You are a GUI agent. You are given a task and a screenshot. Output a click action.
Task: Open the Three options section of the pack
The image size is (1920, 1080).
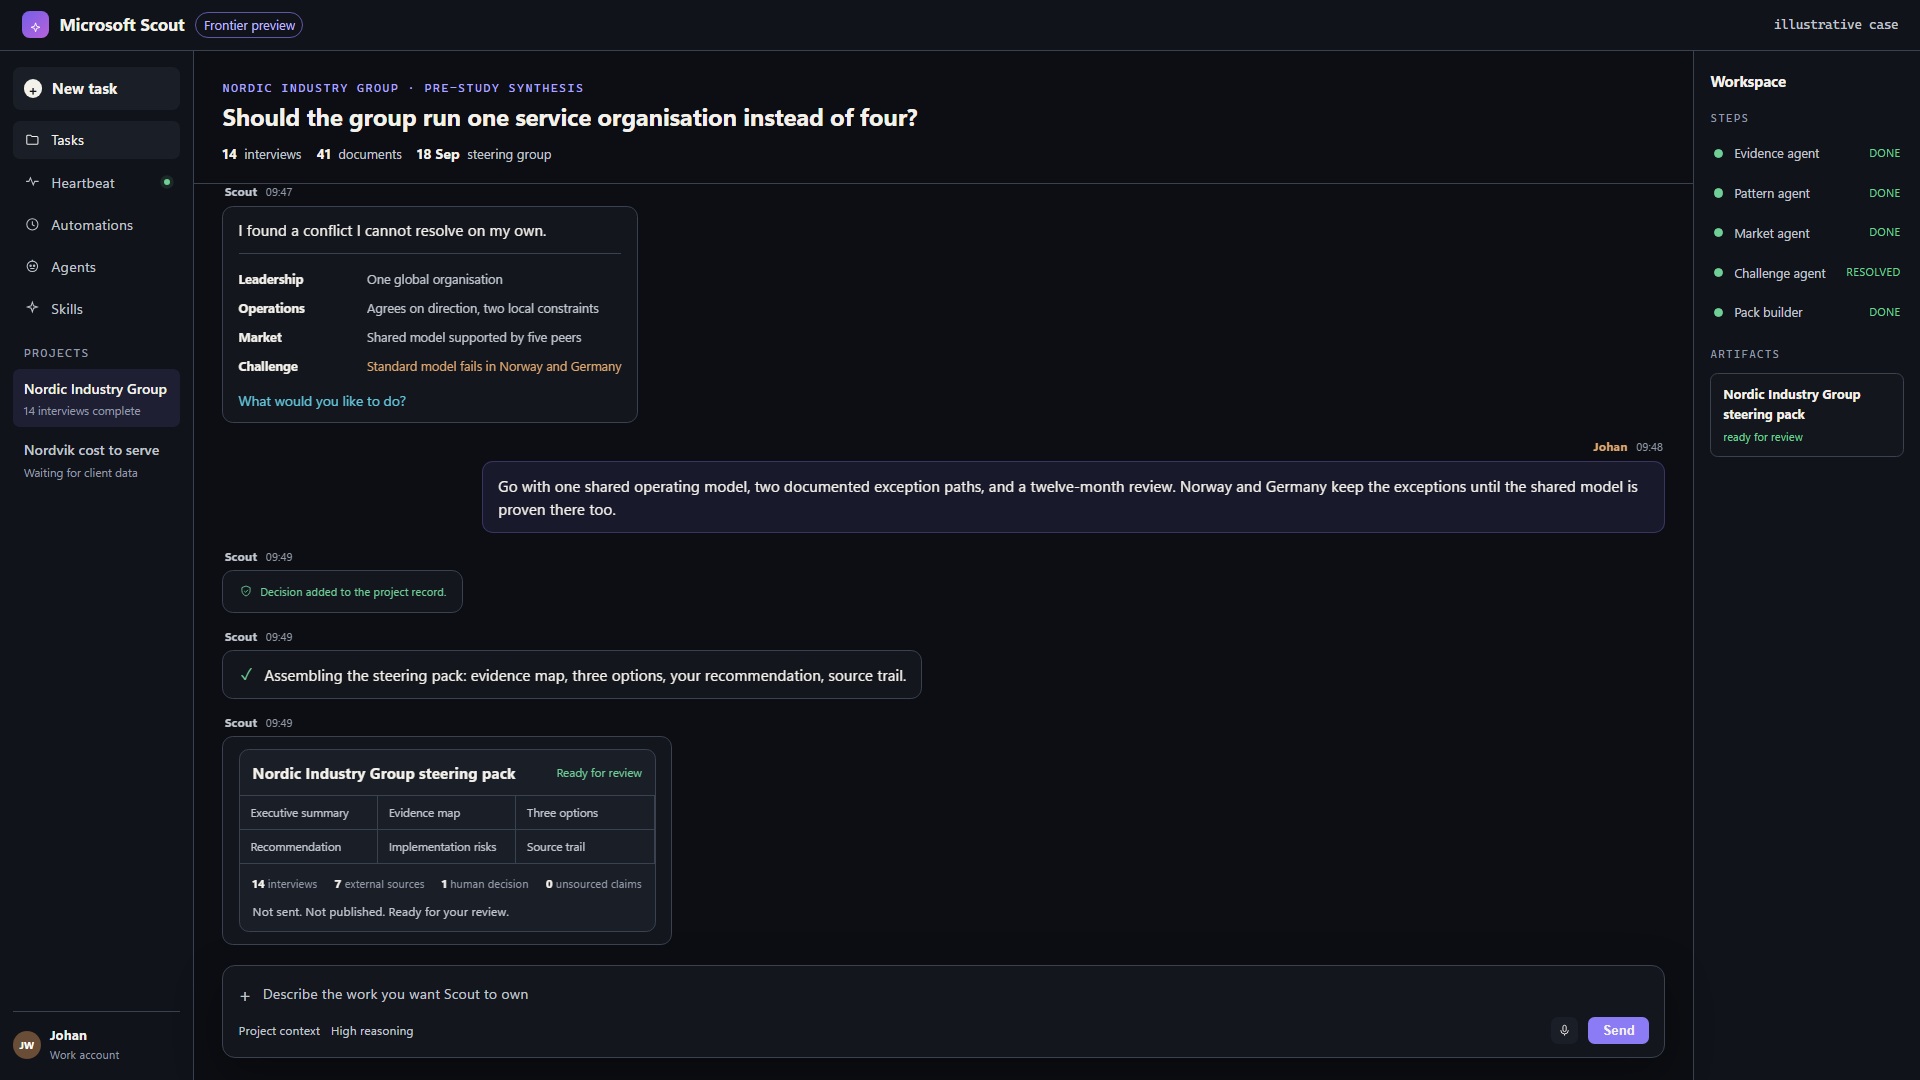pos(585,813)
